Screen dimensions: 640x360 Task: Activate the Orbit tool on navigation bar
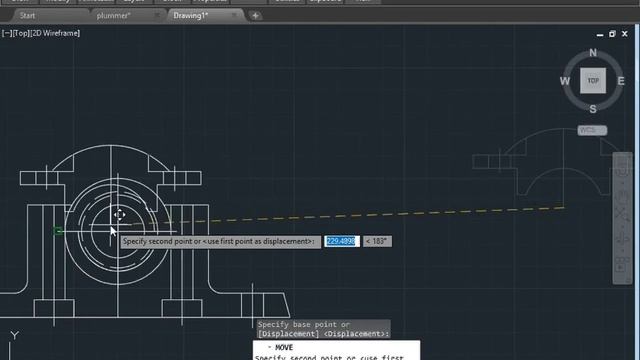622,238
